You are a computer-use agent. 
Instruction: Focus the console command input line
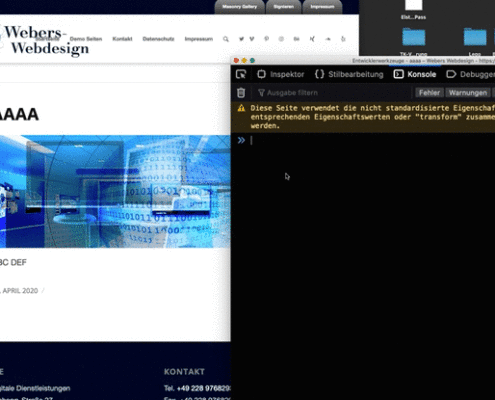372,140
